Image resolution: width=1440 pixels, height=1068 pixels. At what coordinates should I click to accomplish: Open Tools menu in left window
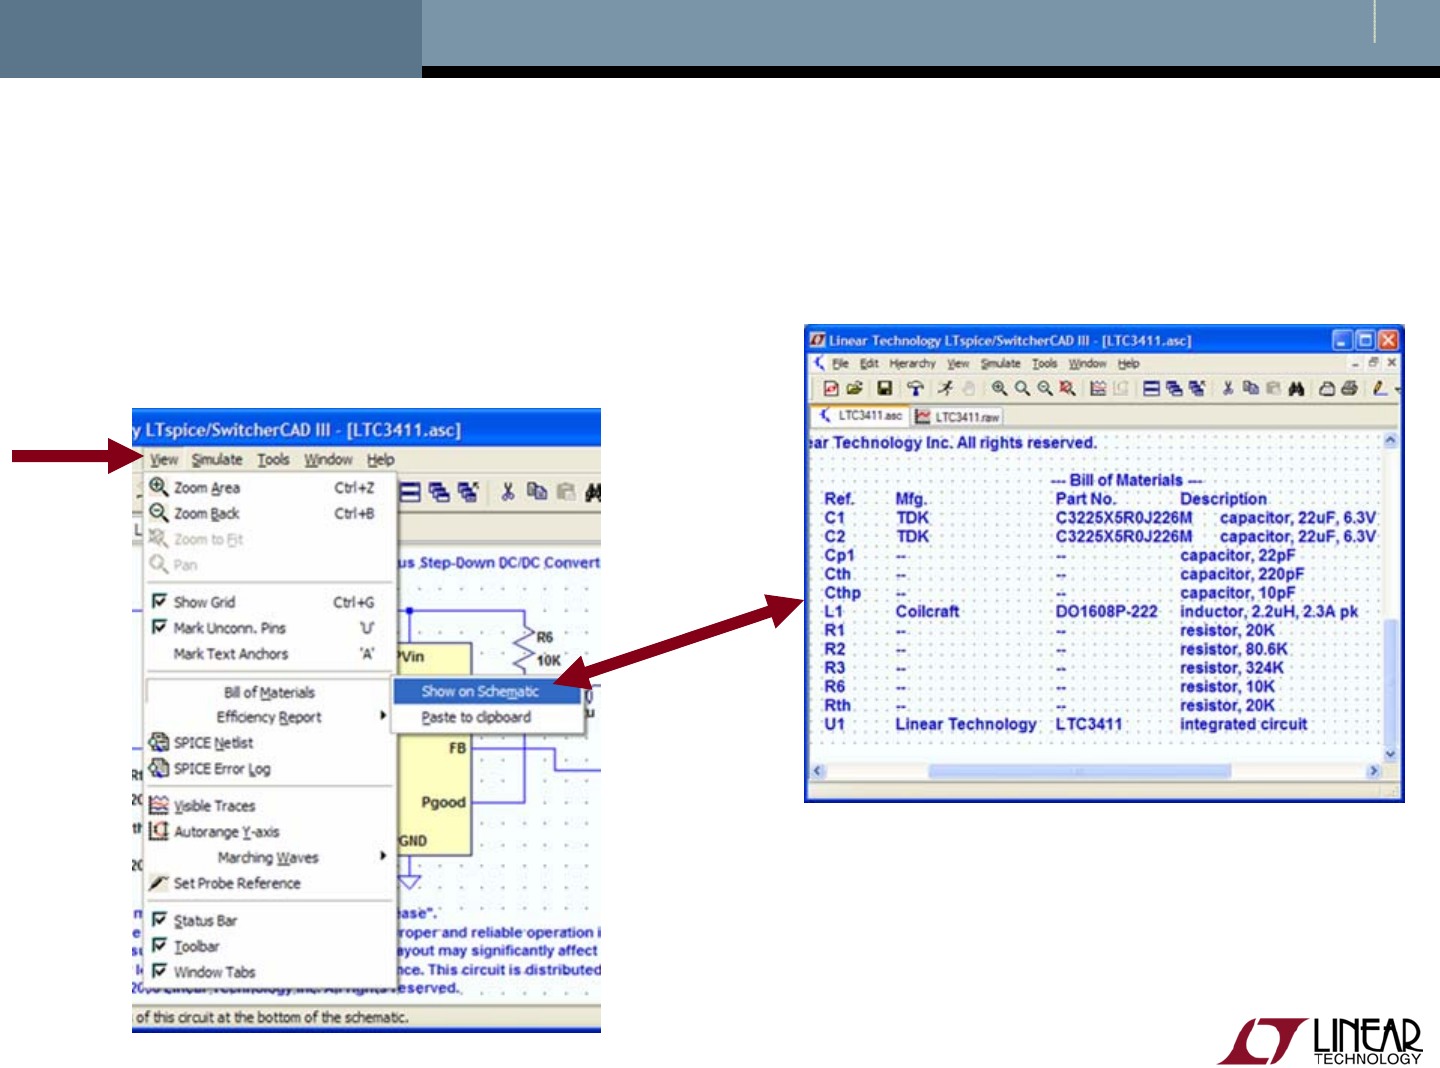tap(273, 460)
